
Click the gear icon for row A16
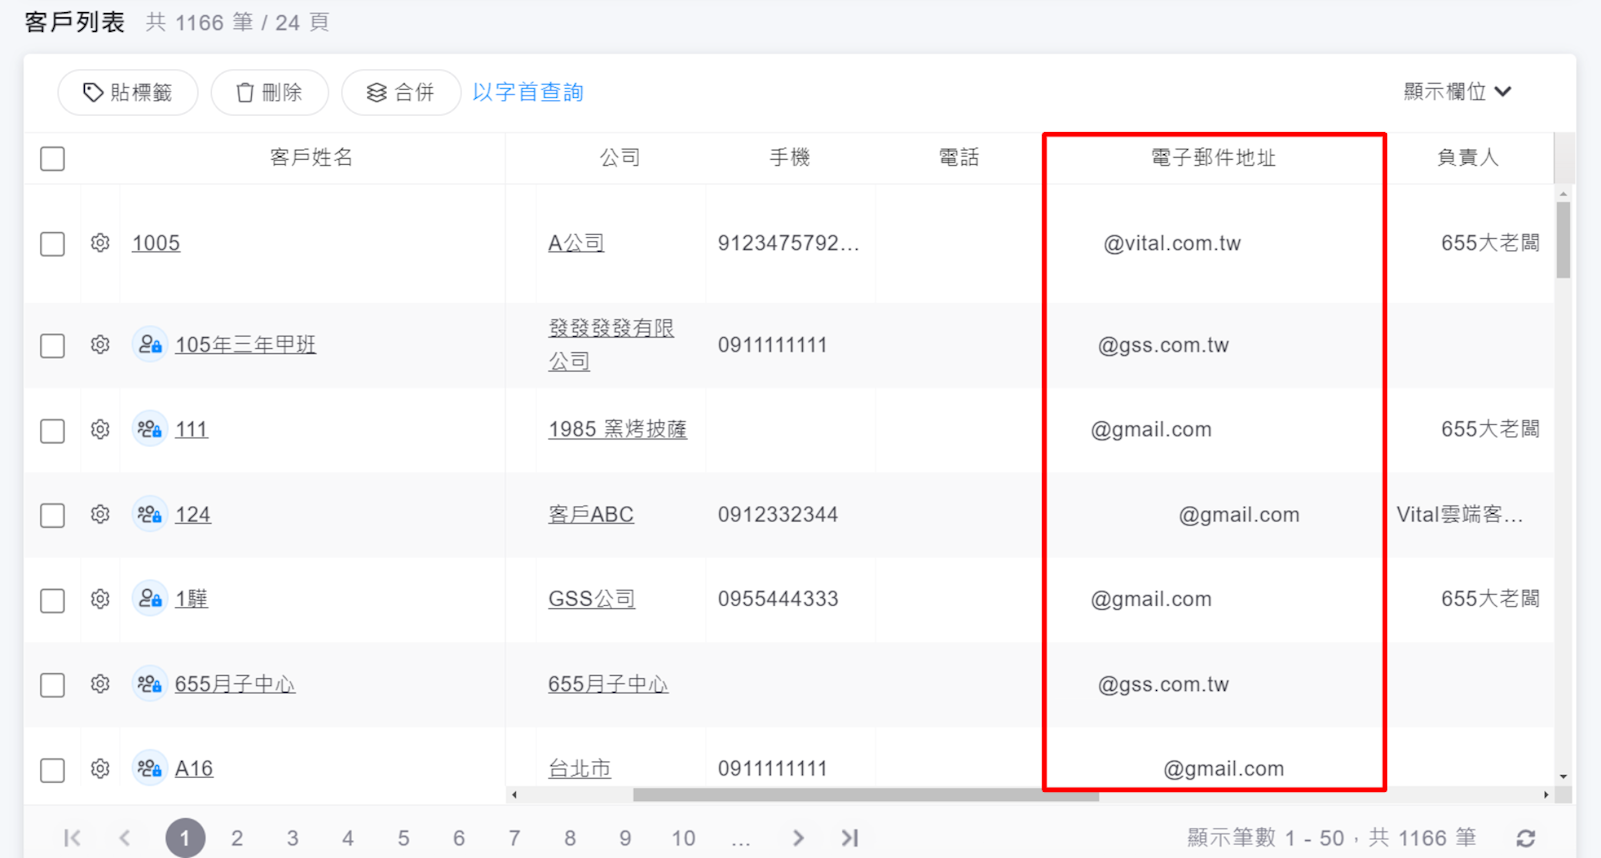pos(100,769)
